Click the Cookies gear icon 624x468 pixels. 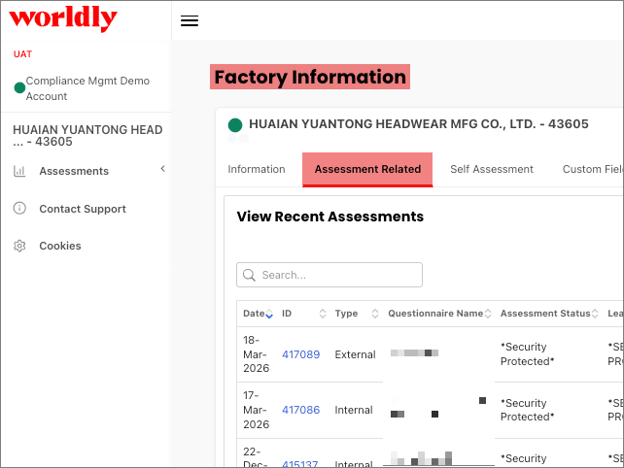point(20,246)
